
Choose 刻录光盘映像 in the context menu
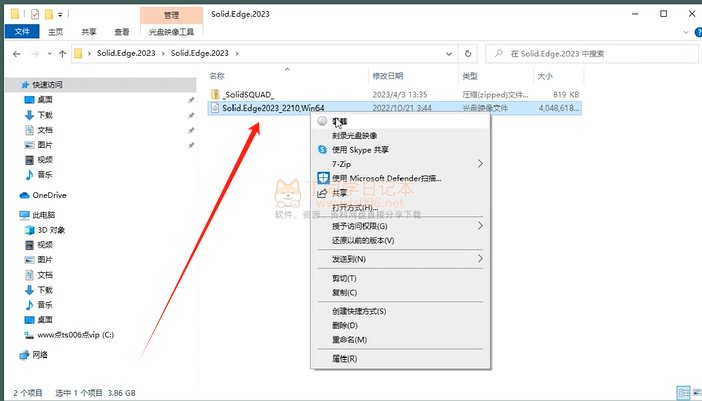[401, 136]
